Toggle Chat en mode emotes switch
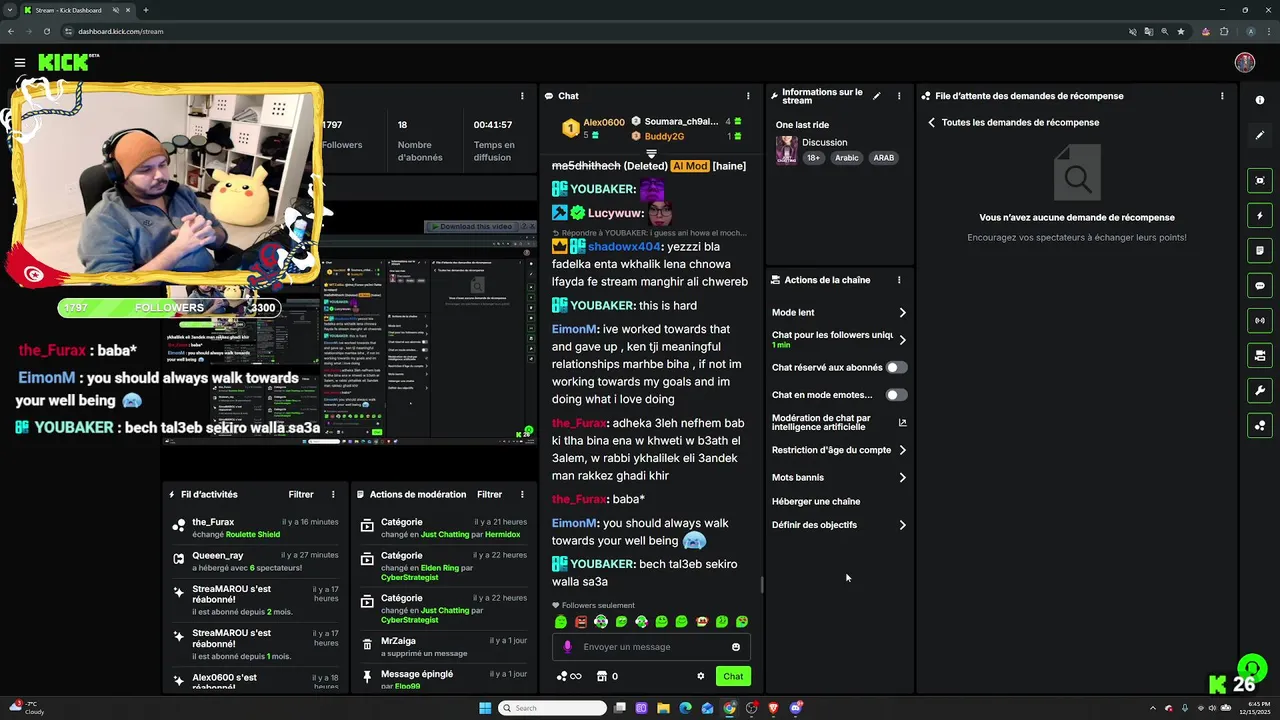Image resolution: width=1280 pixels, height=720 pixels. point(896,395)
